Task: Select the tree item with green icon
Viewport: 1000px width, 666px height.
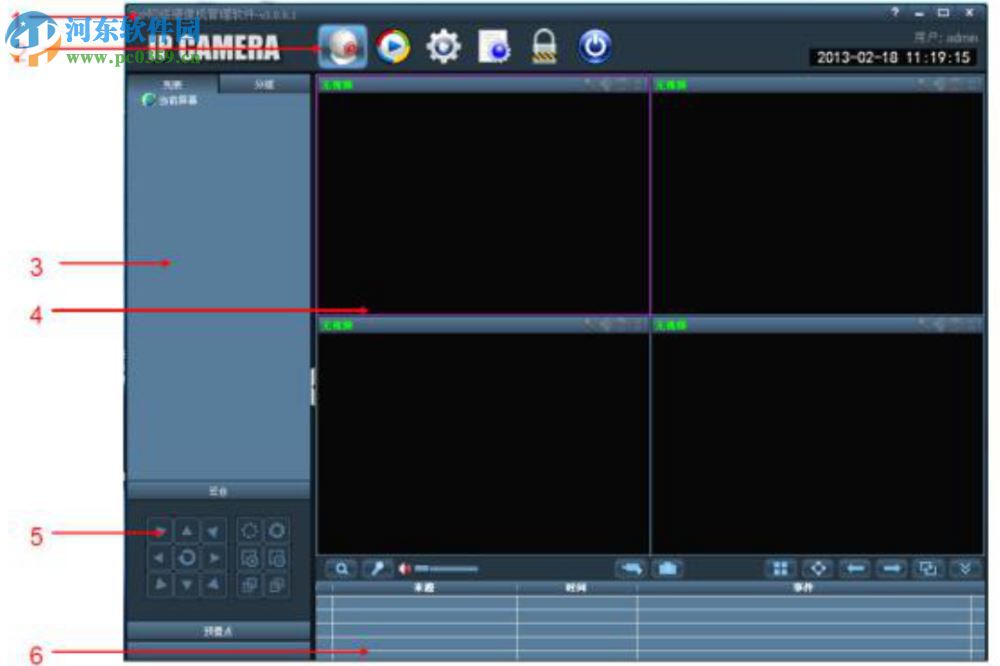Action: tap(170, 100)
